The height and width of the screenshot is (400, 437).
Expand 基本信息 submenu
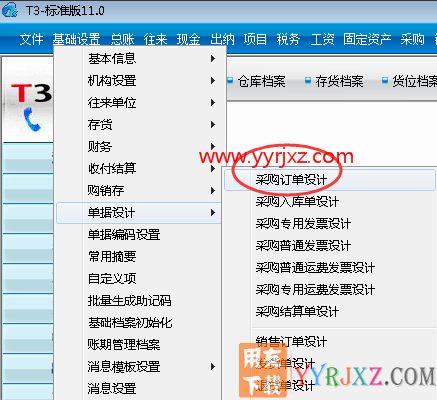[138, 59]
